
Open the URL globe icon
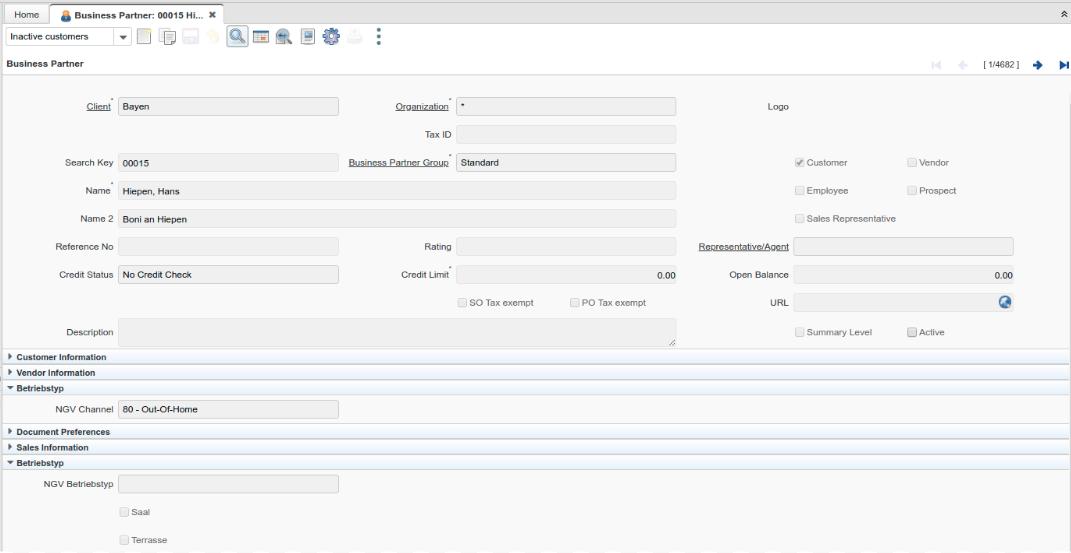tap(1005, 302)
